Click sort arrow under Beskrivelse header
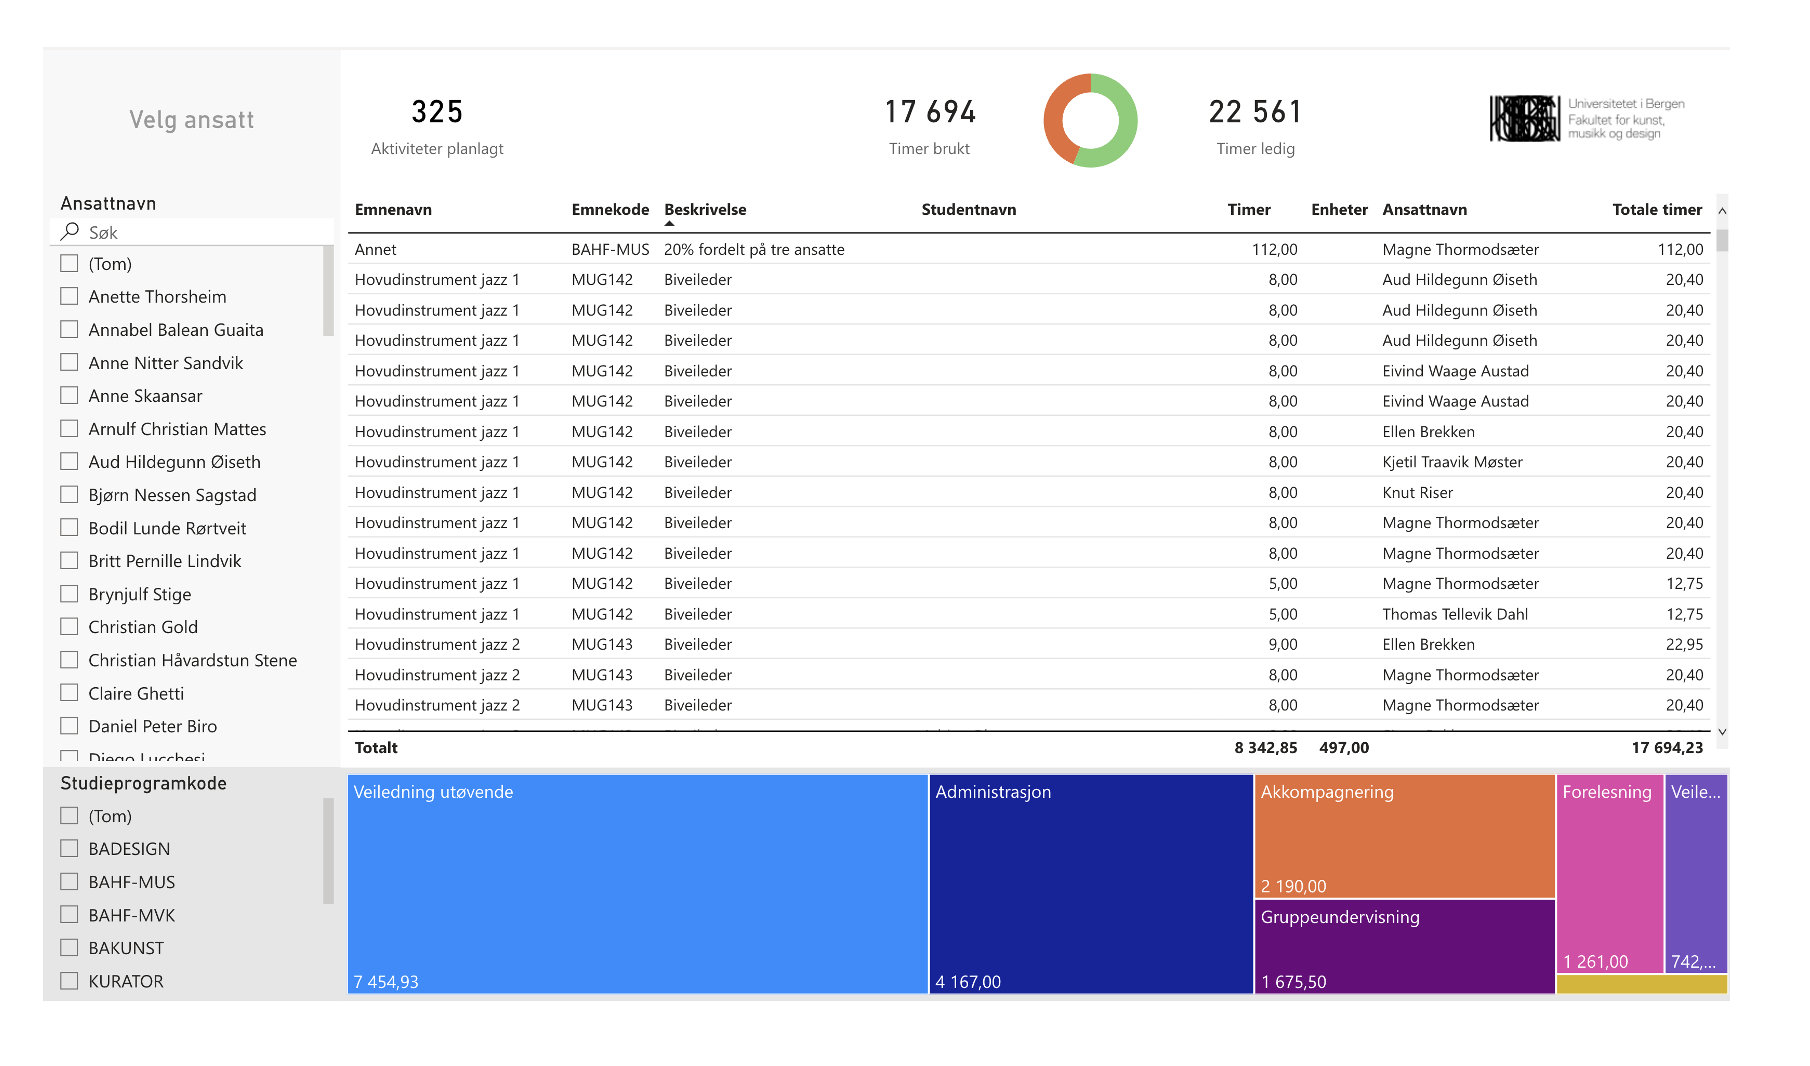 [669, 224]
